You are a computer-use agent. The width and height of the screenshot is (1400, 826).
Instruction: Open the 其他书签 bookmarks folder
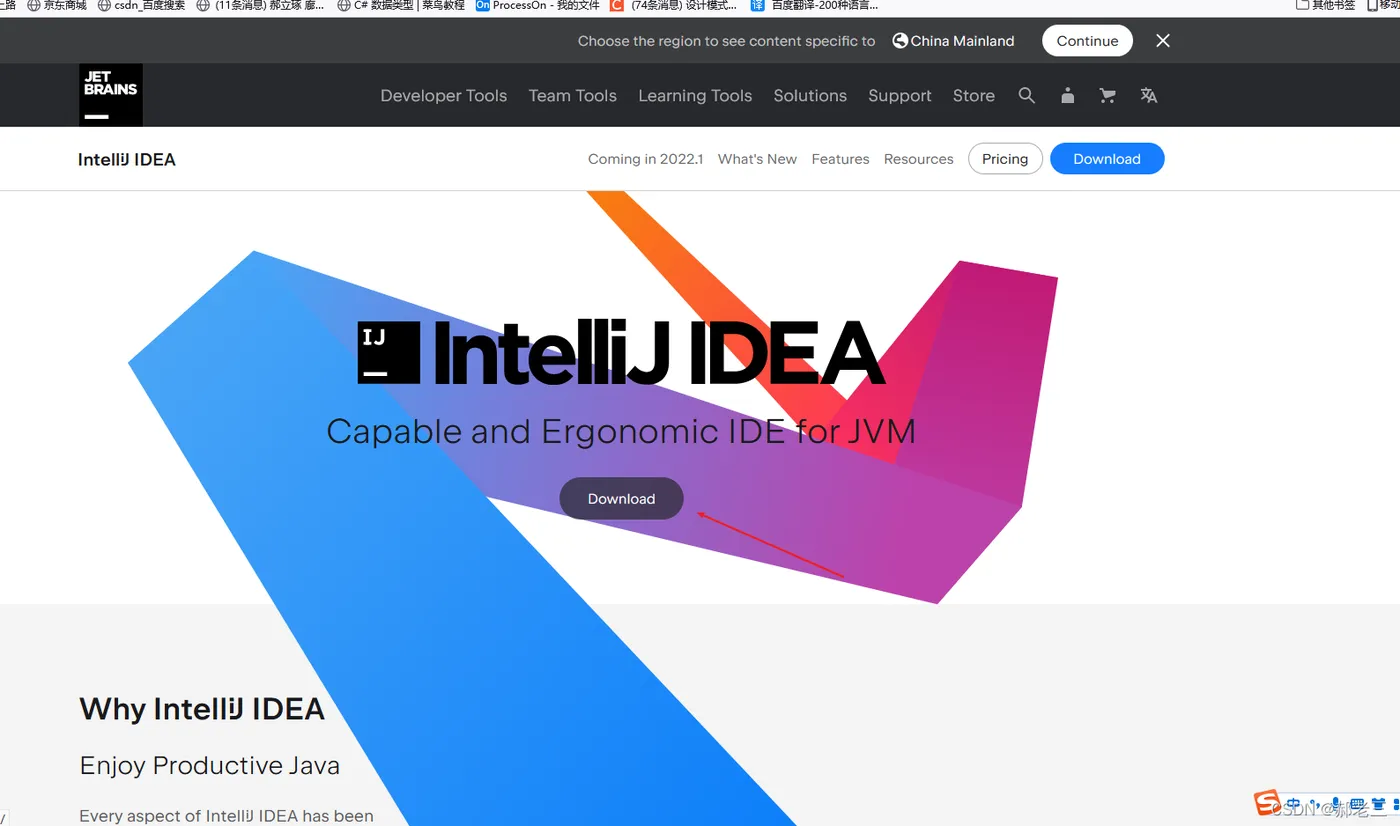click(1326, 5)
